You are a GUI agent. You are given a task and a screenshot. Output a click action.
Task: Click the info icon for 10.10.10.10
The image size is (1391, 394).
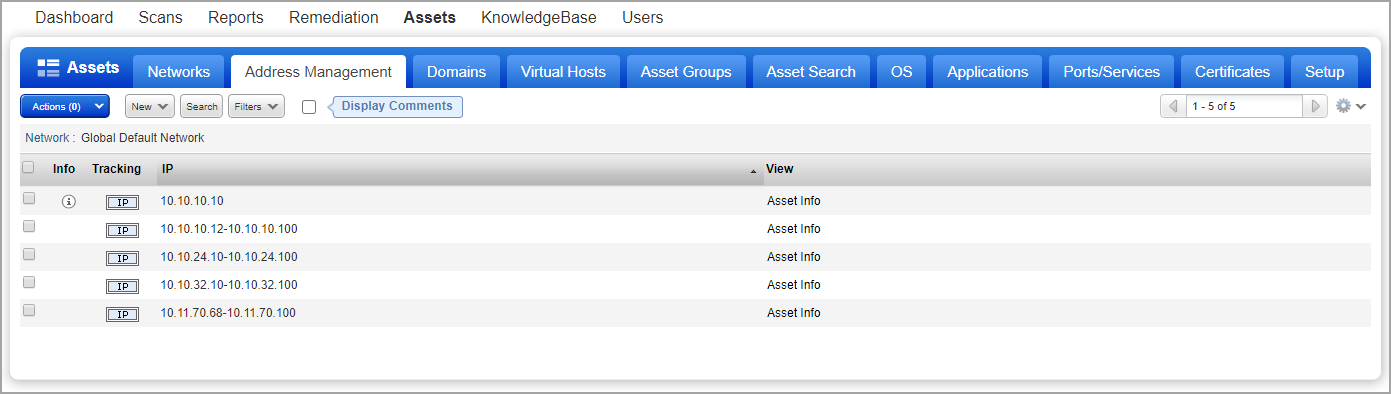(x=68, y=201)
